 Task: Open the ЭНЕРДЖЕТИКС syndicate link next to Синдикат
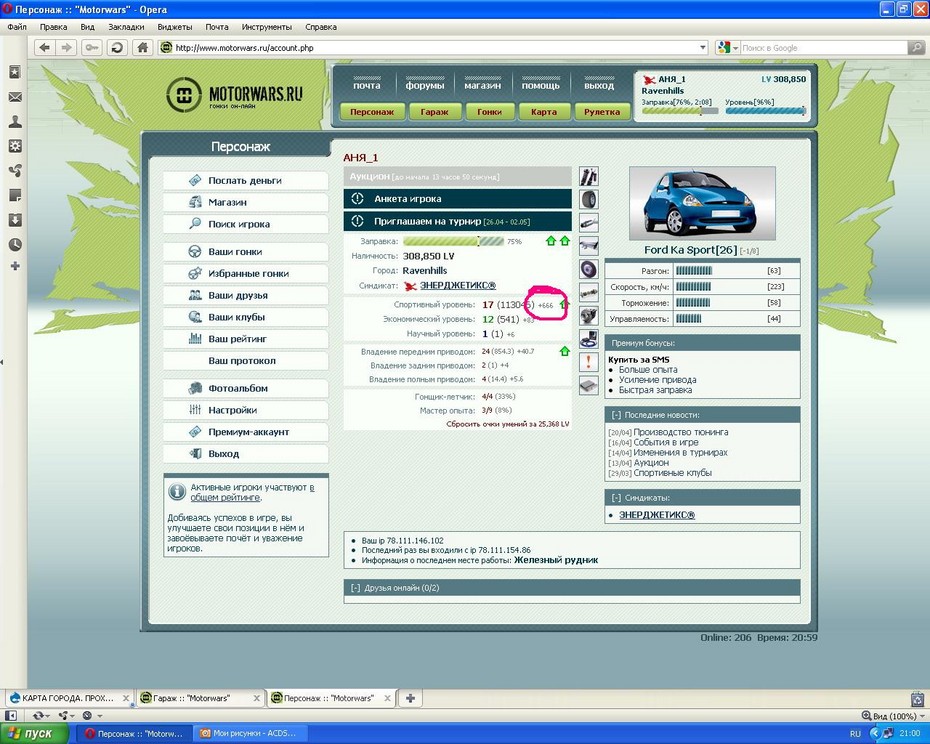point(458,285)
